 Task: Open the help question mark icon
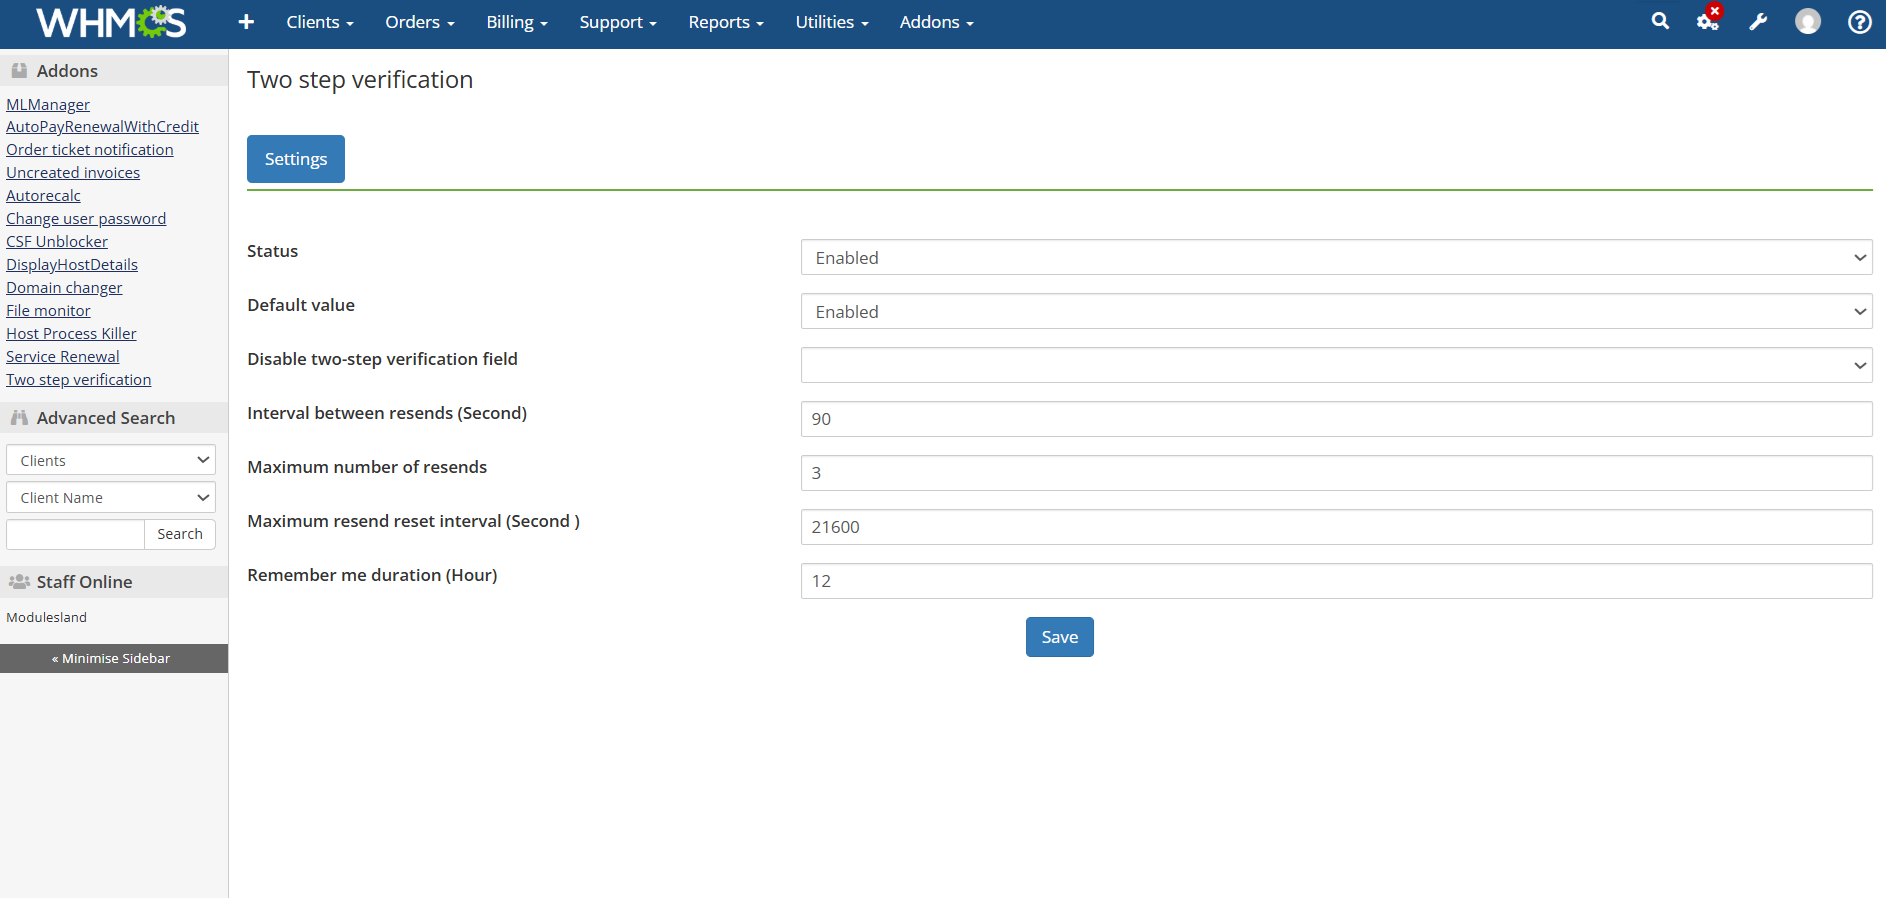point(1860,21)
